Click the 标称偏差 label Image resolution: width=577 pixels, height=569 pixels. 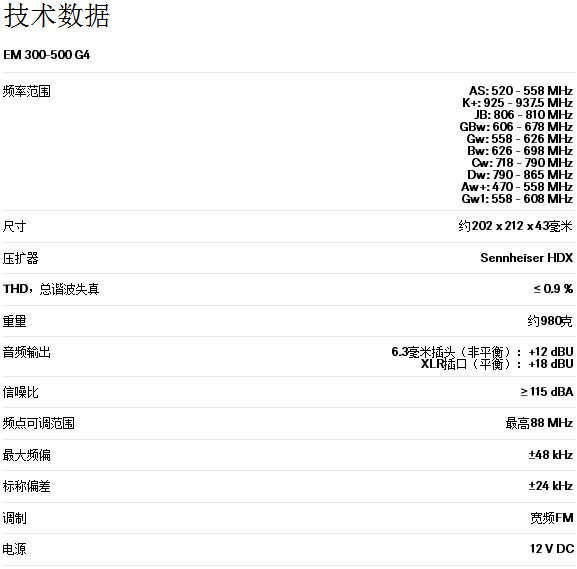(x=26, y=486)
